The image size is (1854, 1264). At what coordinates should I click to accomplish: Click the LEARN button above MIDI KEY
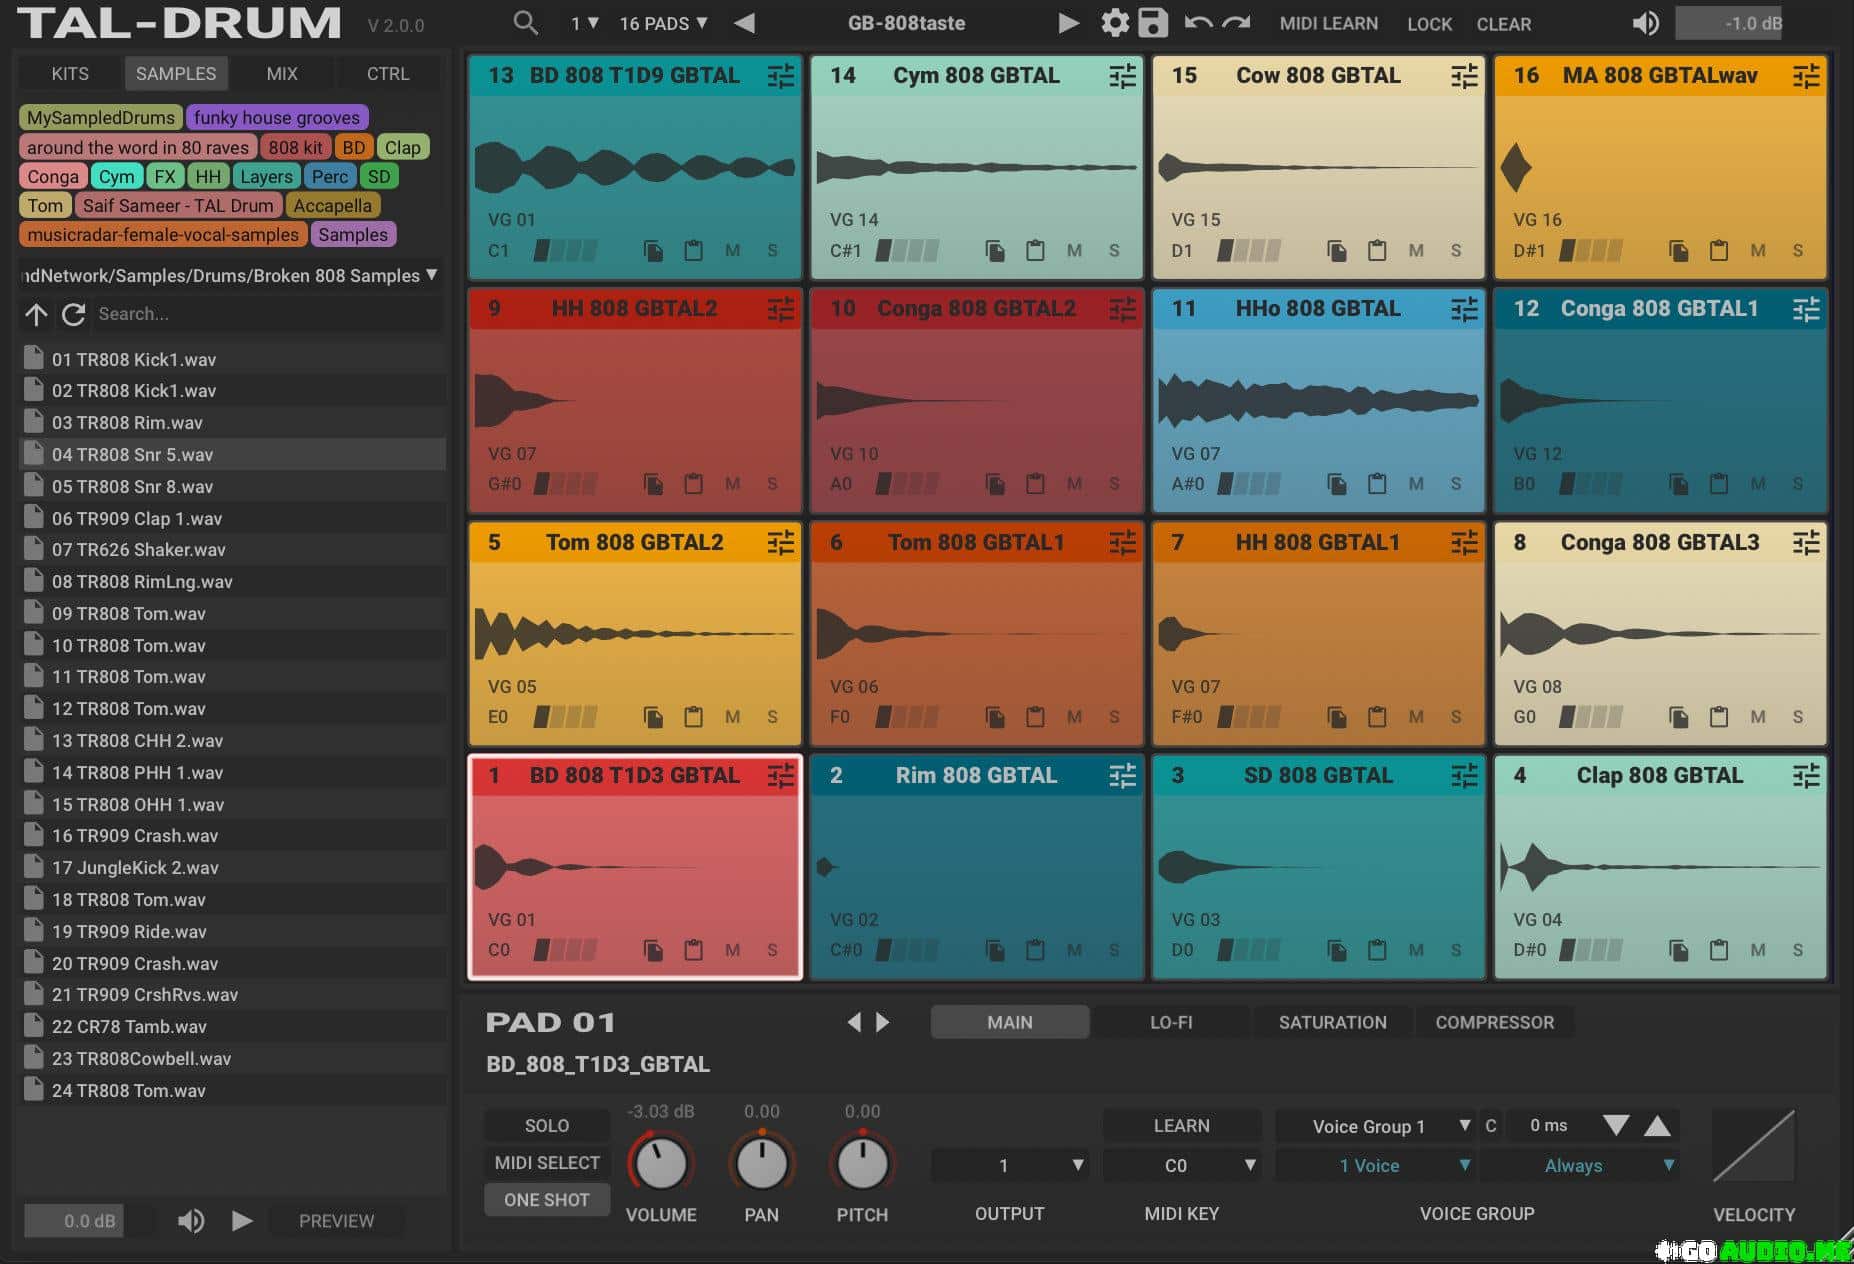1181,1126
